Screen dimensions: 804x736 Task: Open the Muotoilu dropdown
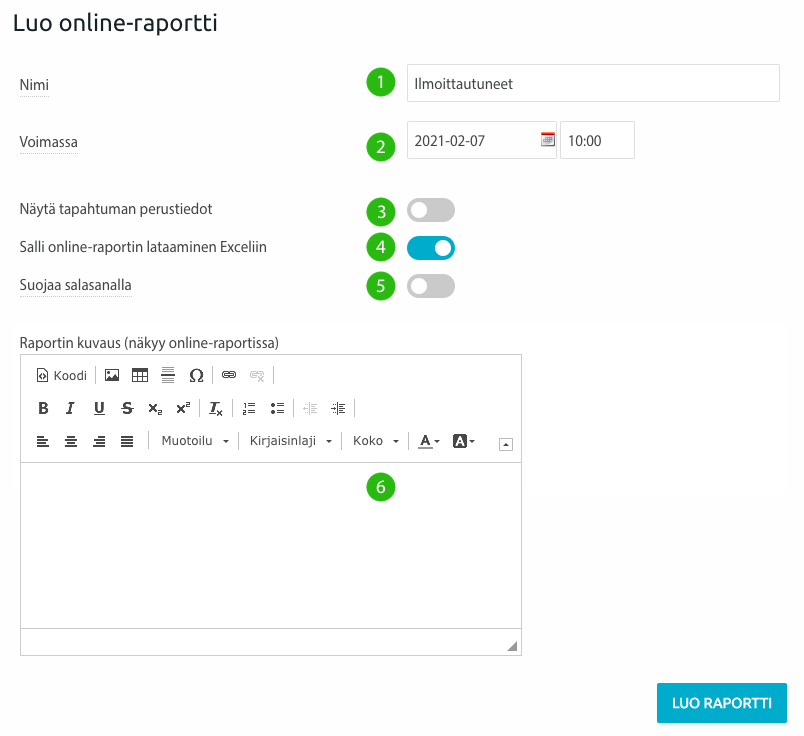coord(195,441)
